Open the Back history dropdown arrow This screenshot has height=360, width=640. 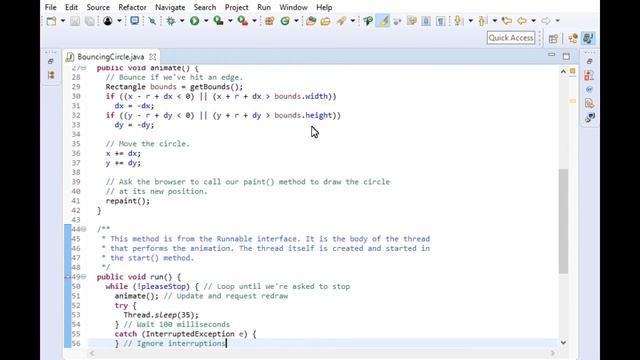[x=533, y=21]
